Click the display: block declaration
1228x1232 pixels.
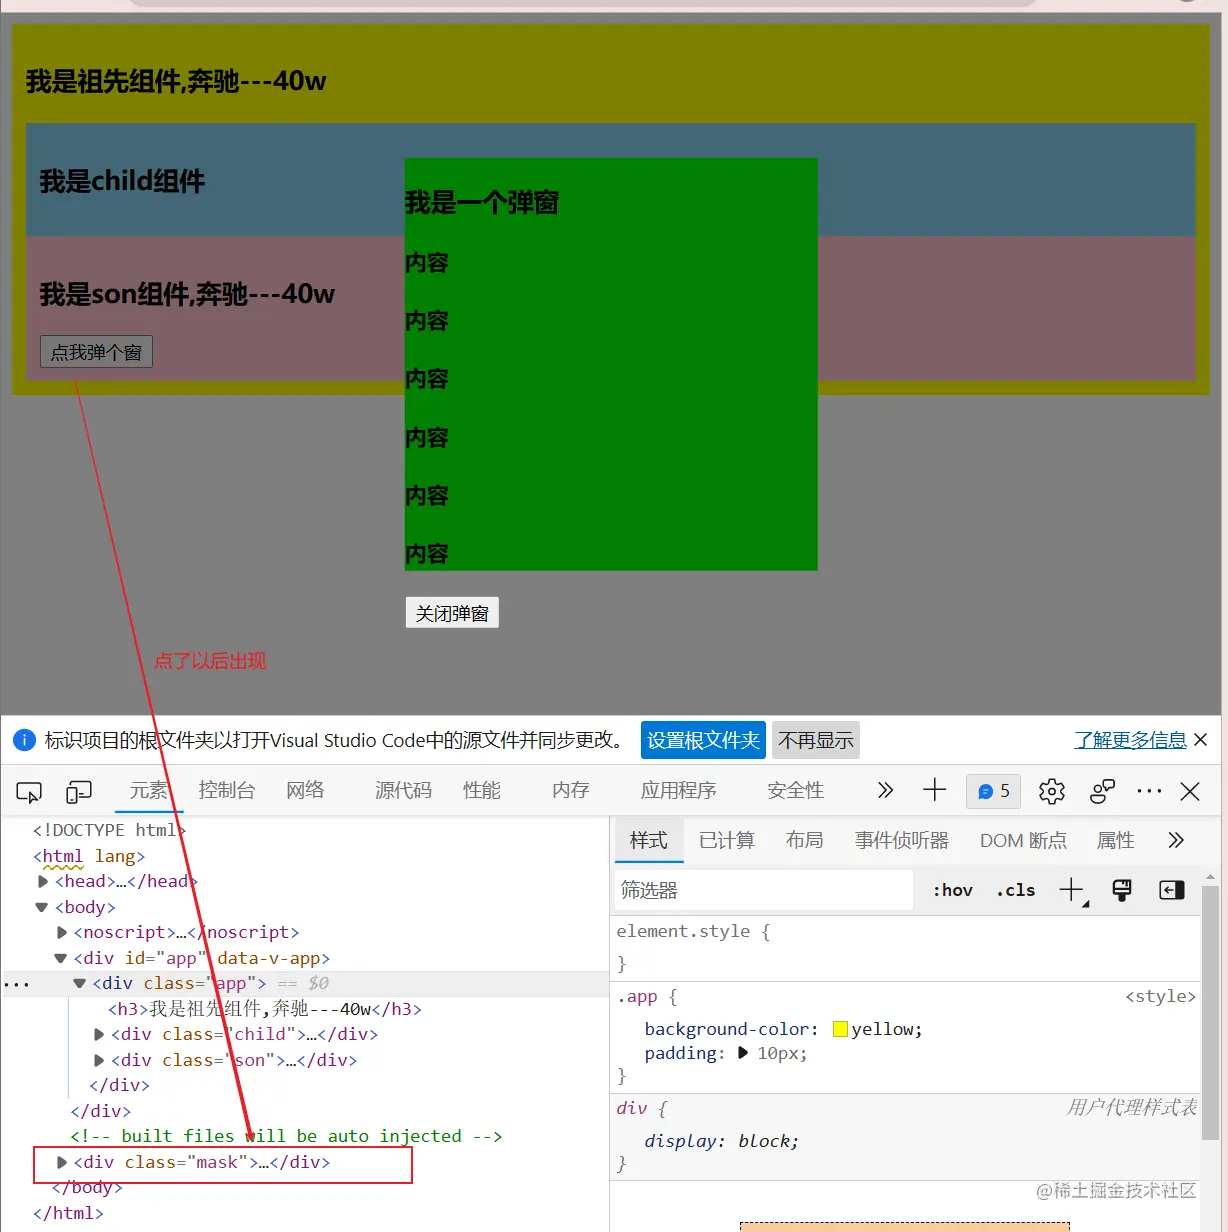pyautogui.click(x=721, y=1141)
